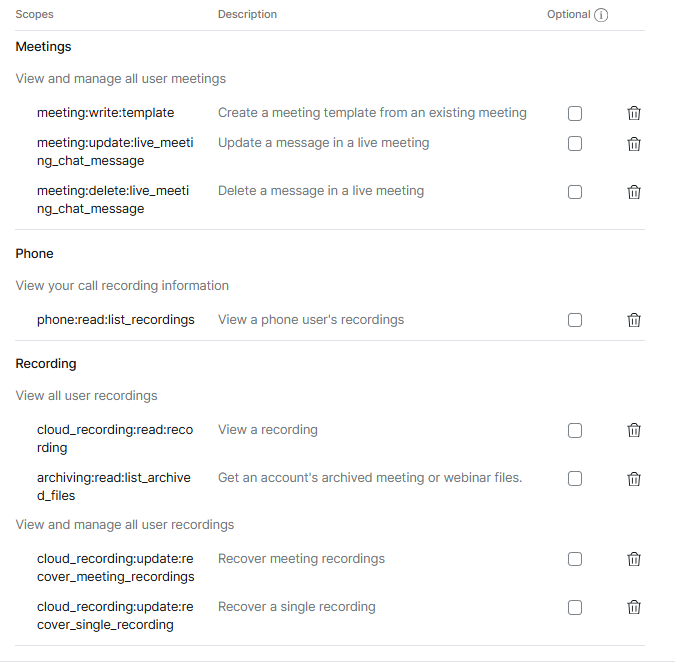Enable optional for 'View a recording' scope
Screen dimensions: 675x663
(575, 430)
